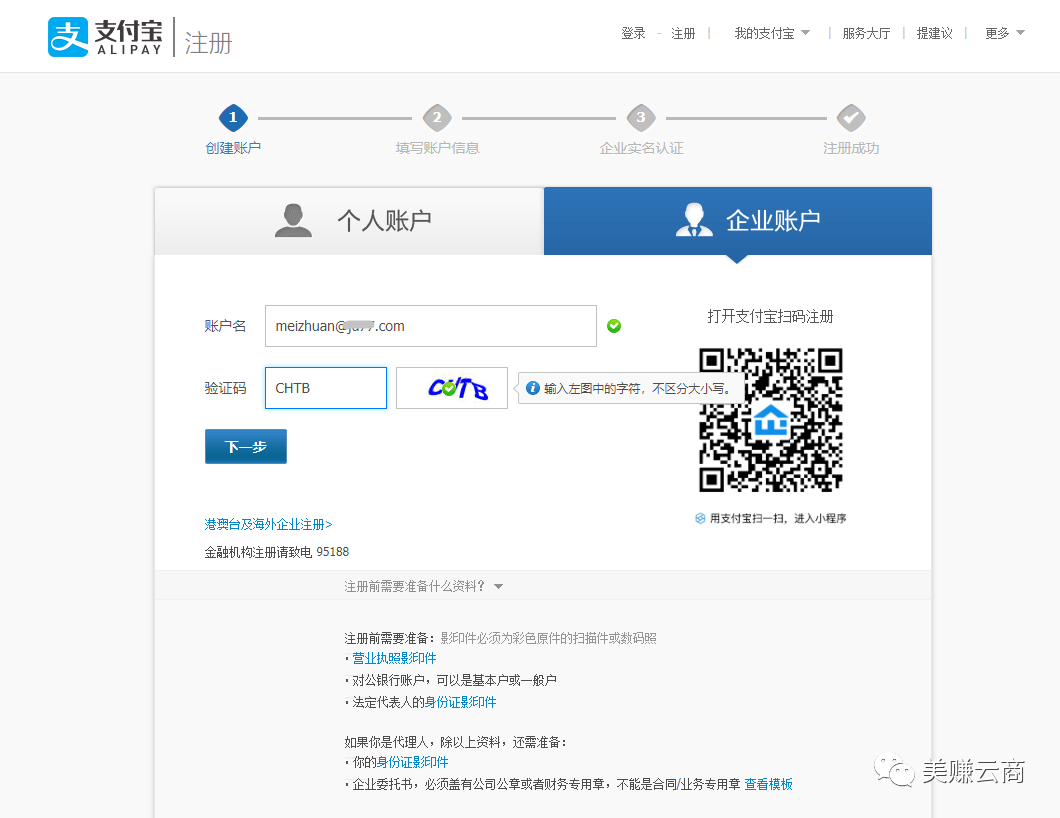Click the 账户名 email input field

[430, 326]
